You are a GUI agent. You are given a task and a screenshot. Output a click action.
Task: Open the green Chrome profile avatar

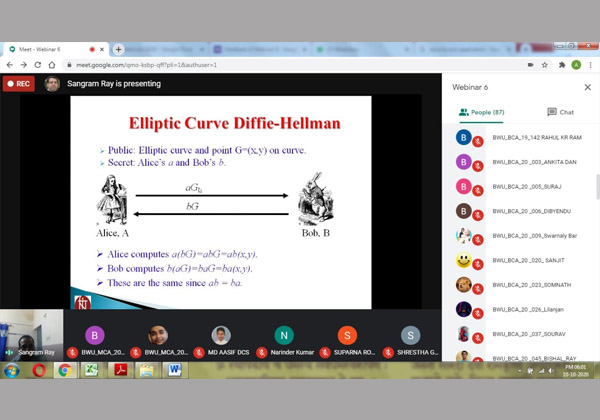coord(576,65)
